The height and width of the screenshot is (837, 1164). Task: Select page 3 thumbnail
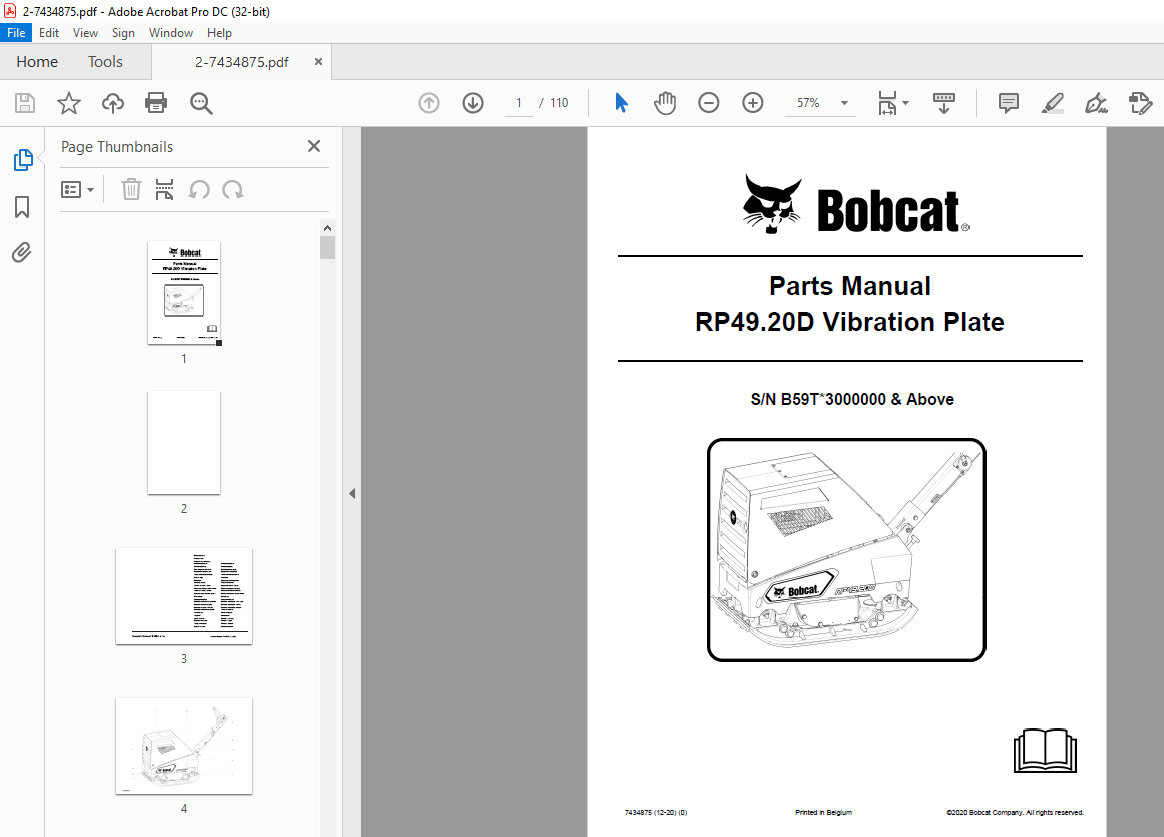pos(184,596)
